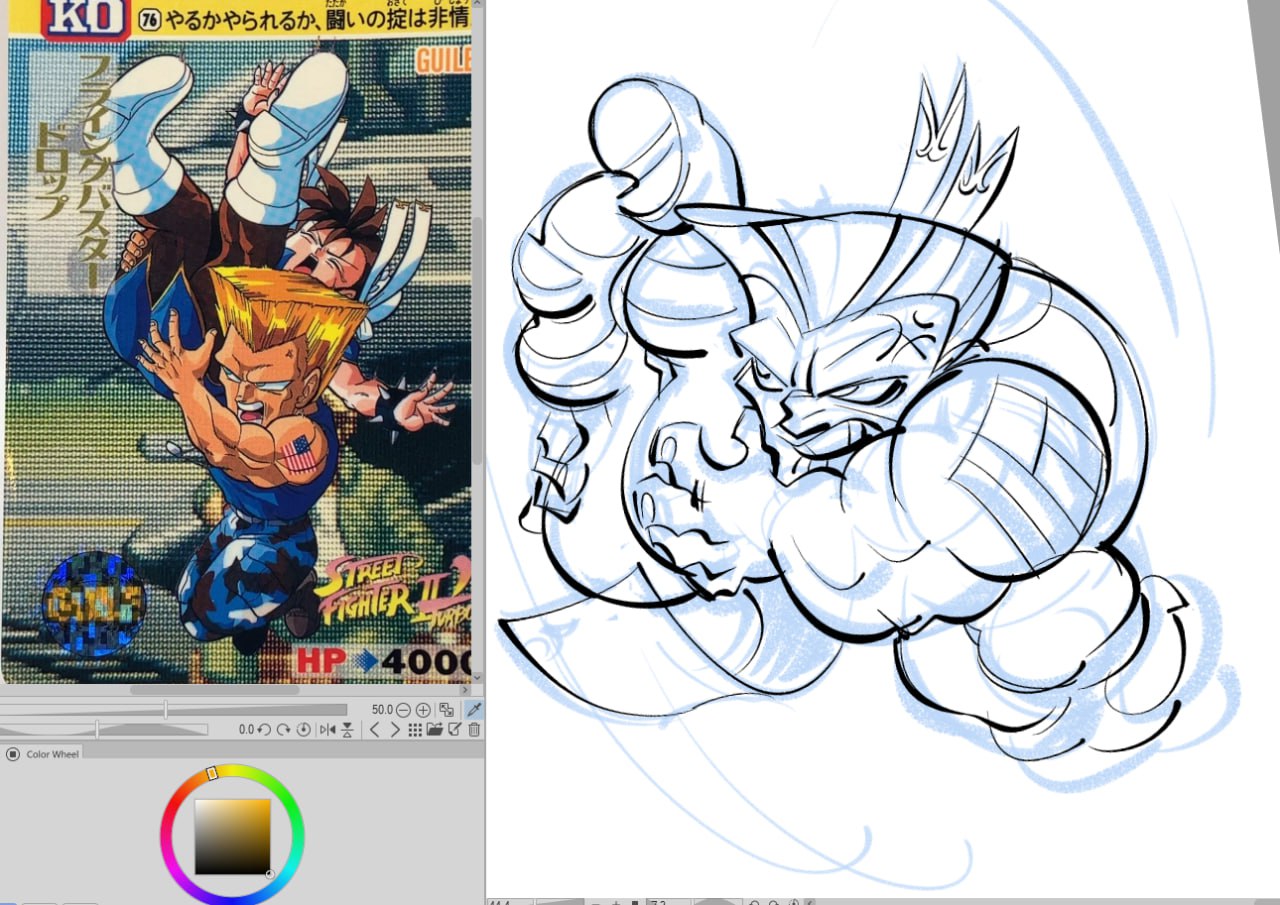Zoom out the Sub View image
The height and width of the screenshot is (905, 1280).
(x=404, y=709)
